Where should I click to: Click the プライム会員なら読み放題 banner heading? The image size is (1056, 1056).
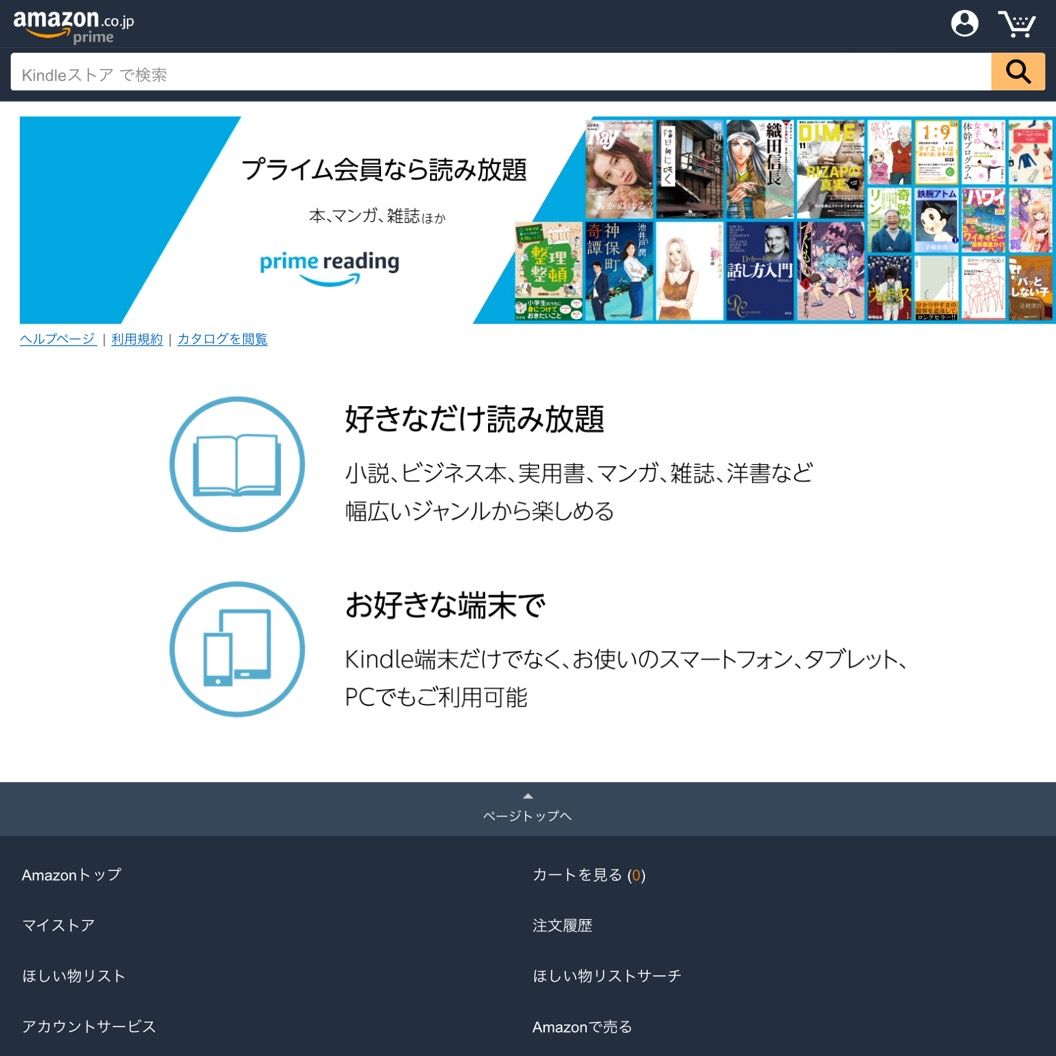click(384, 169)
